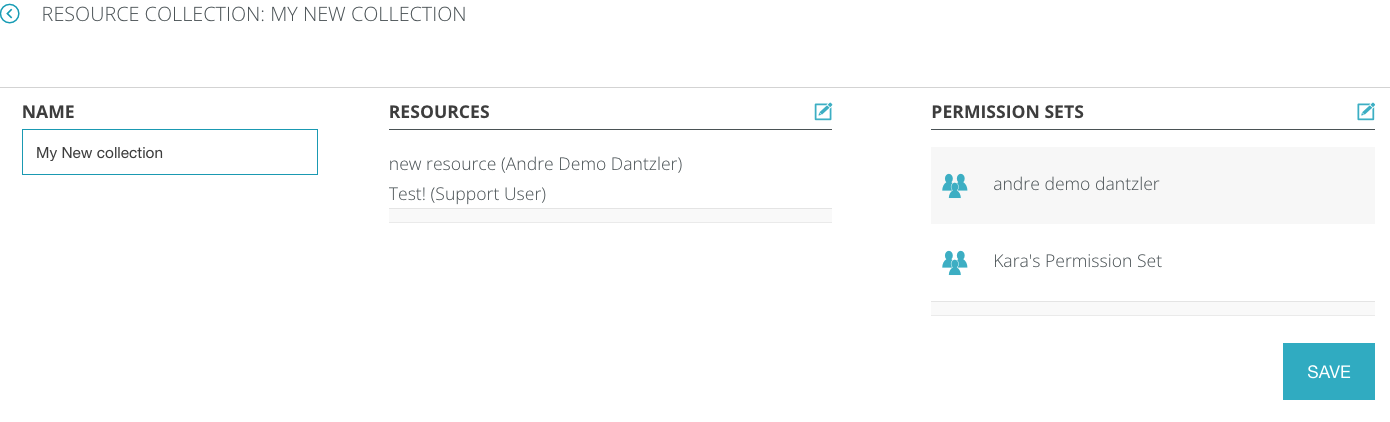
Task: Click the divider line below the page title
Action: tap(695, 88)
